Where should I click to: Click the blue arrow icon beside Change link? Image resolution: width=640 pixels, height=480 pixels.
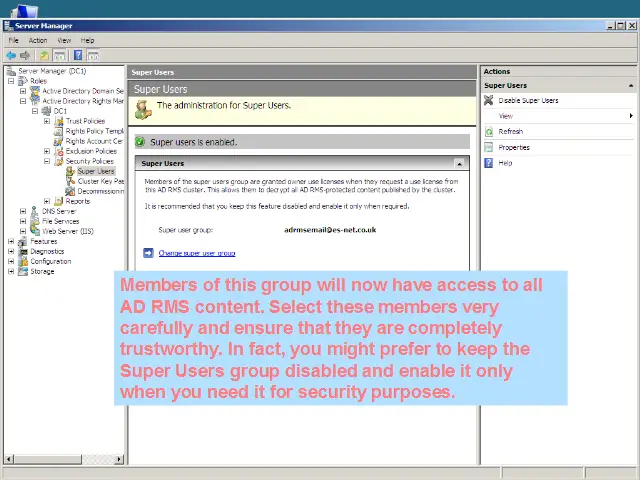pos(148,253)
